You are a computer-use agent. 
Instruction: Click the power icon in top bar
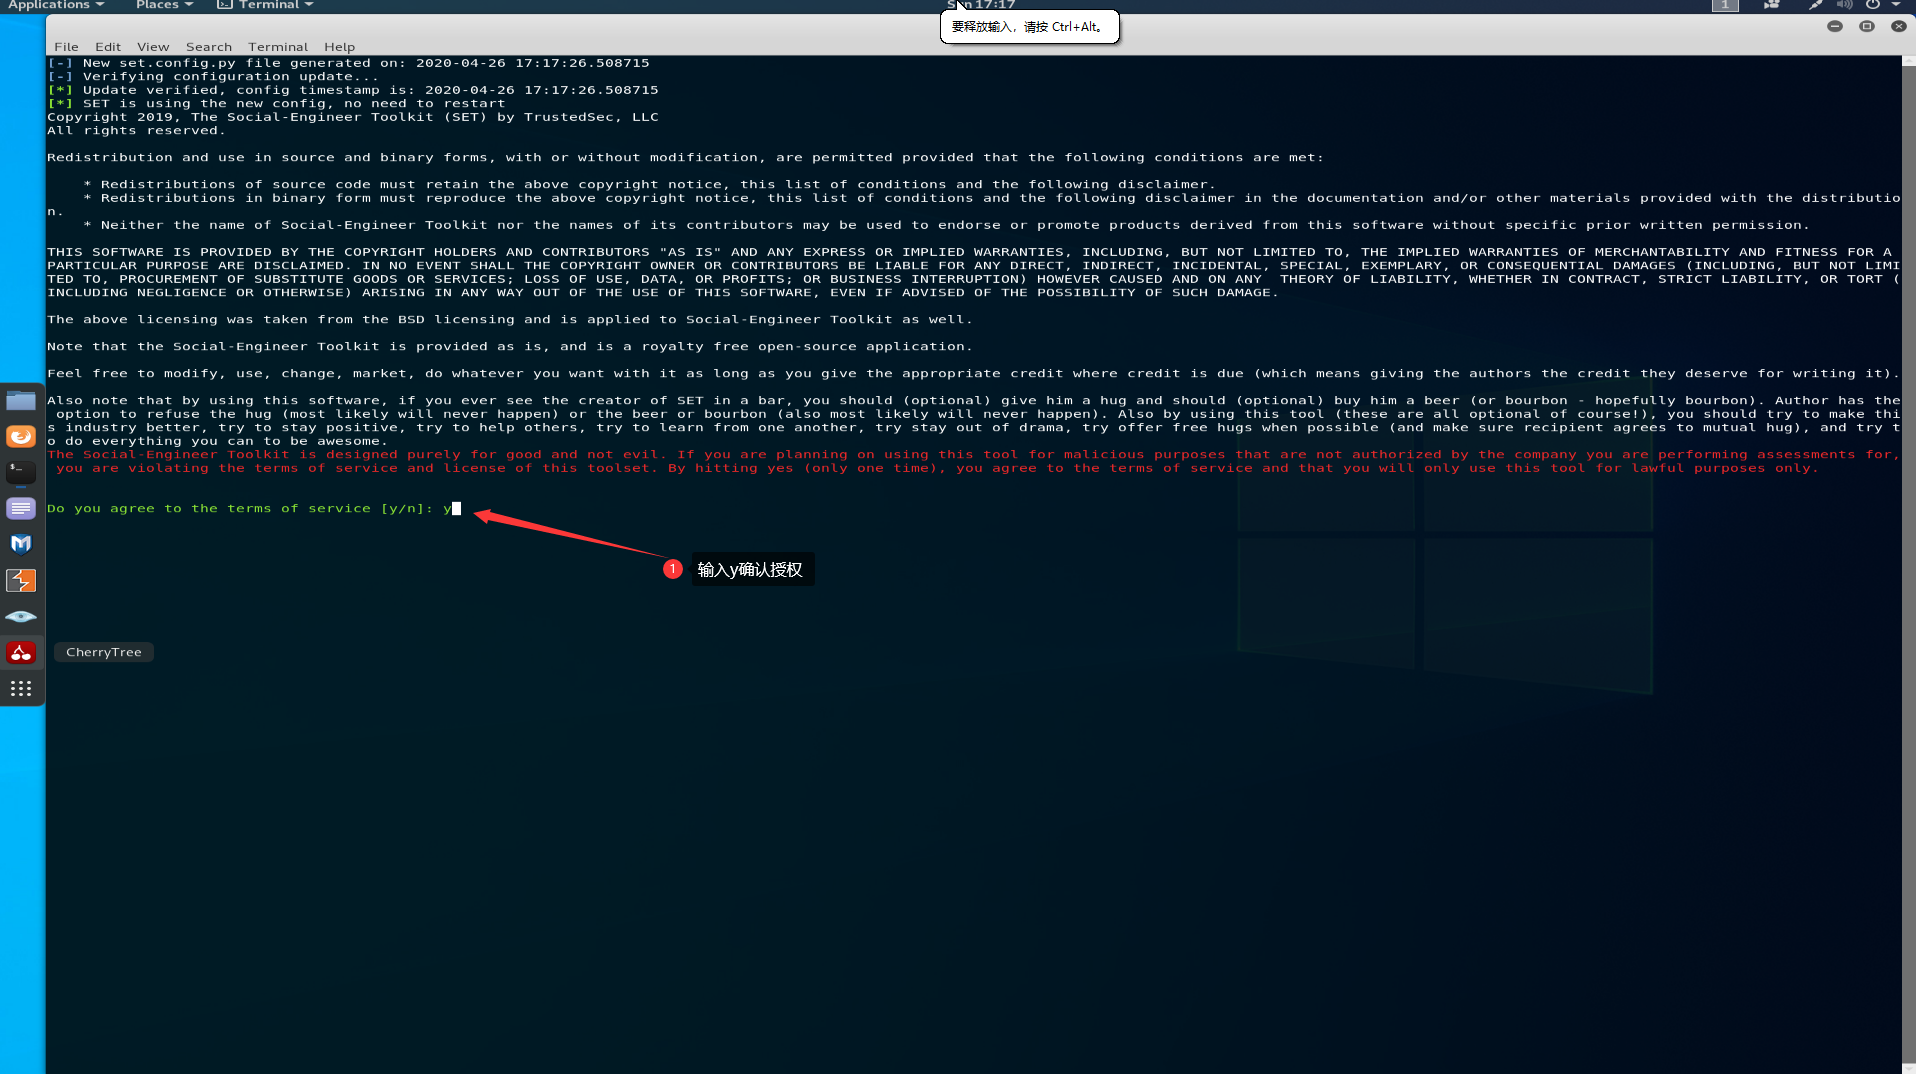click(x=1872, y=5)
